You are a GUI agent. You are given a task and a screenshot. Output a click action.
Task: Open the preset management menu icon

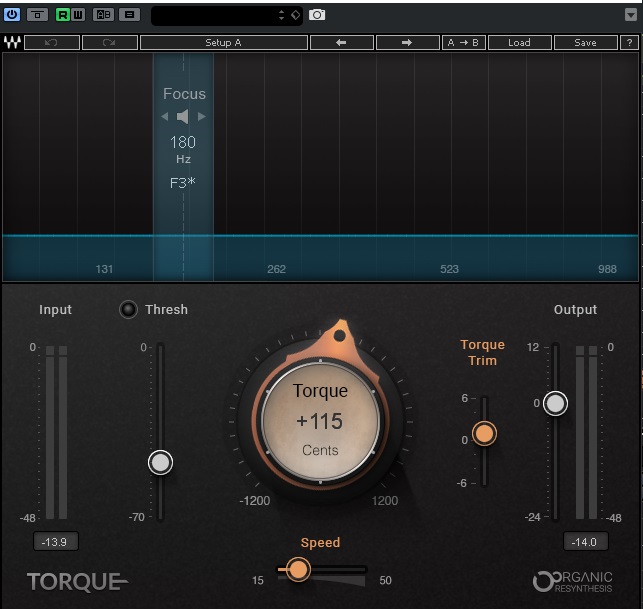pyautogui.click(x=129, y=15)
